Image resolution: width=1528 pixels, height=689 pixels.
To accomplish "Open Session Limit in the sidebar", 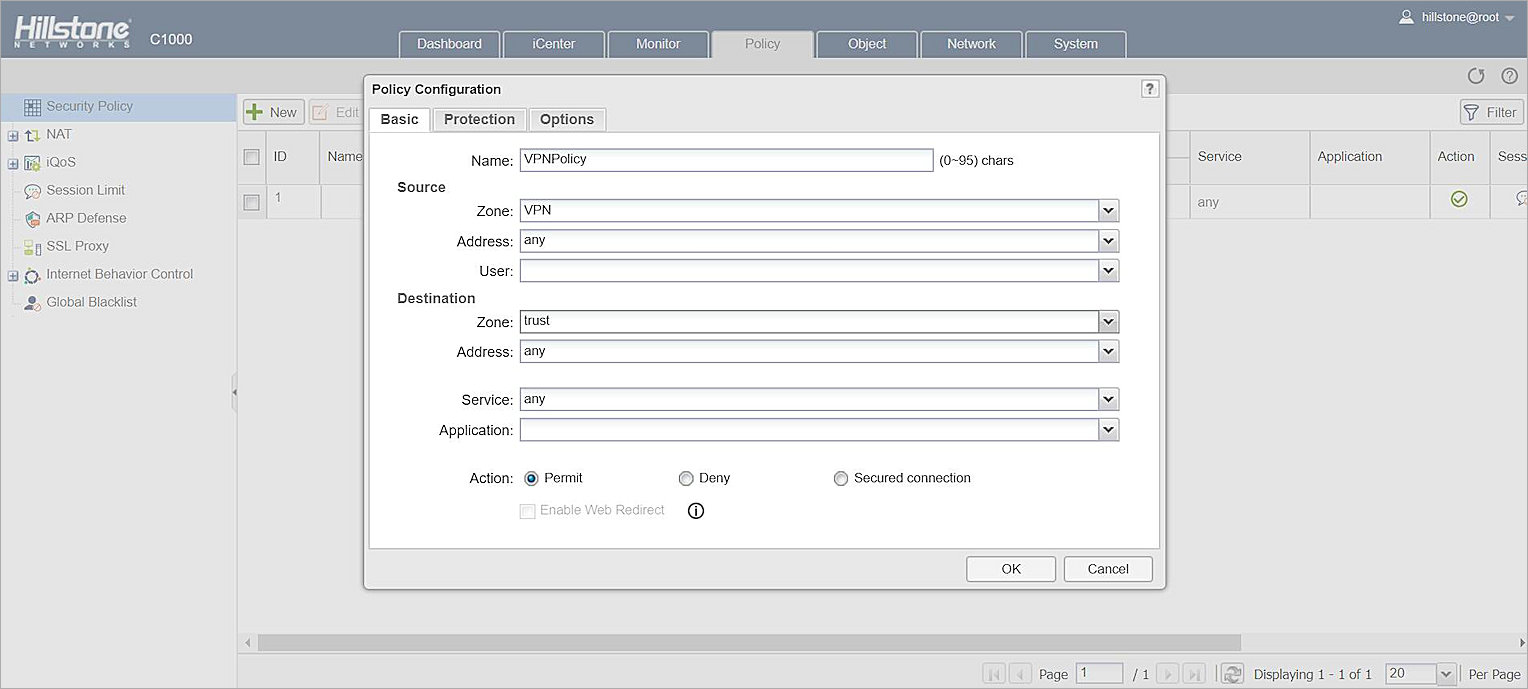I will coord(85,190).
